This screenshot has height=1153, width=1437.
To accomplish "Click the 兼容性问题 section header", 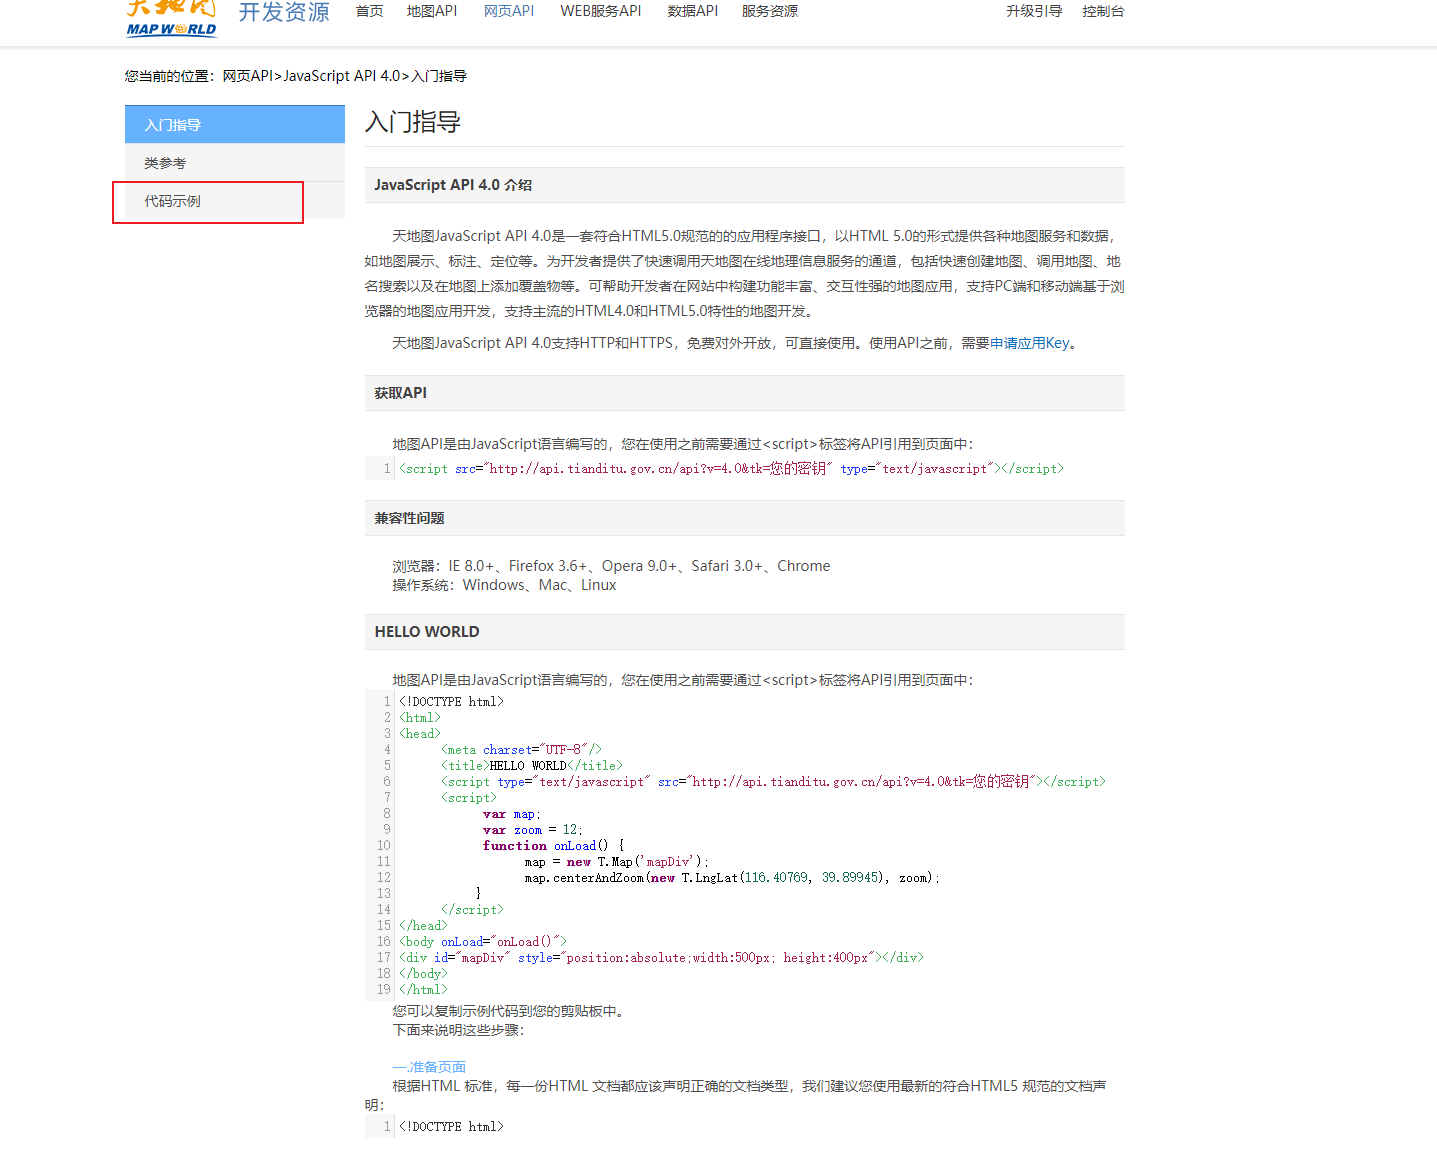I will pyautogui.click(x=745, y=518).
